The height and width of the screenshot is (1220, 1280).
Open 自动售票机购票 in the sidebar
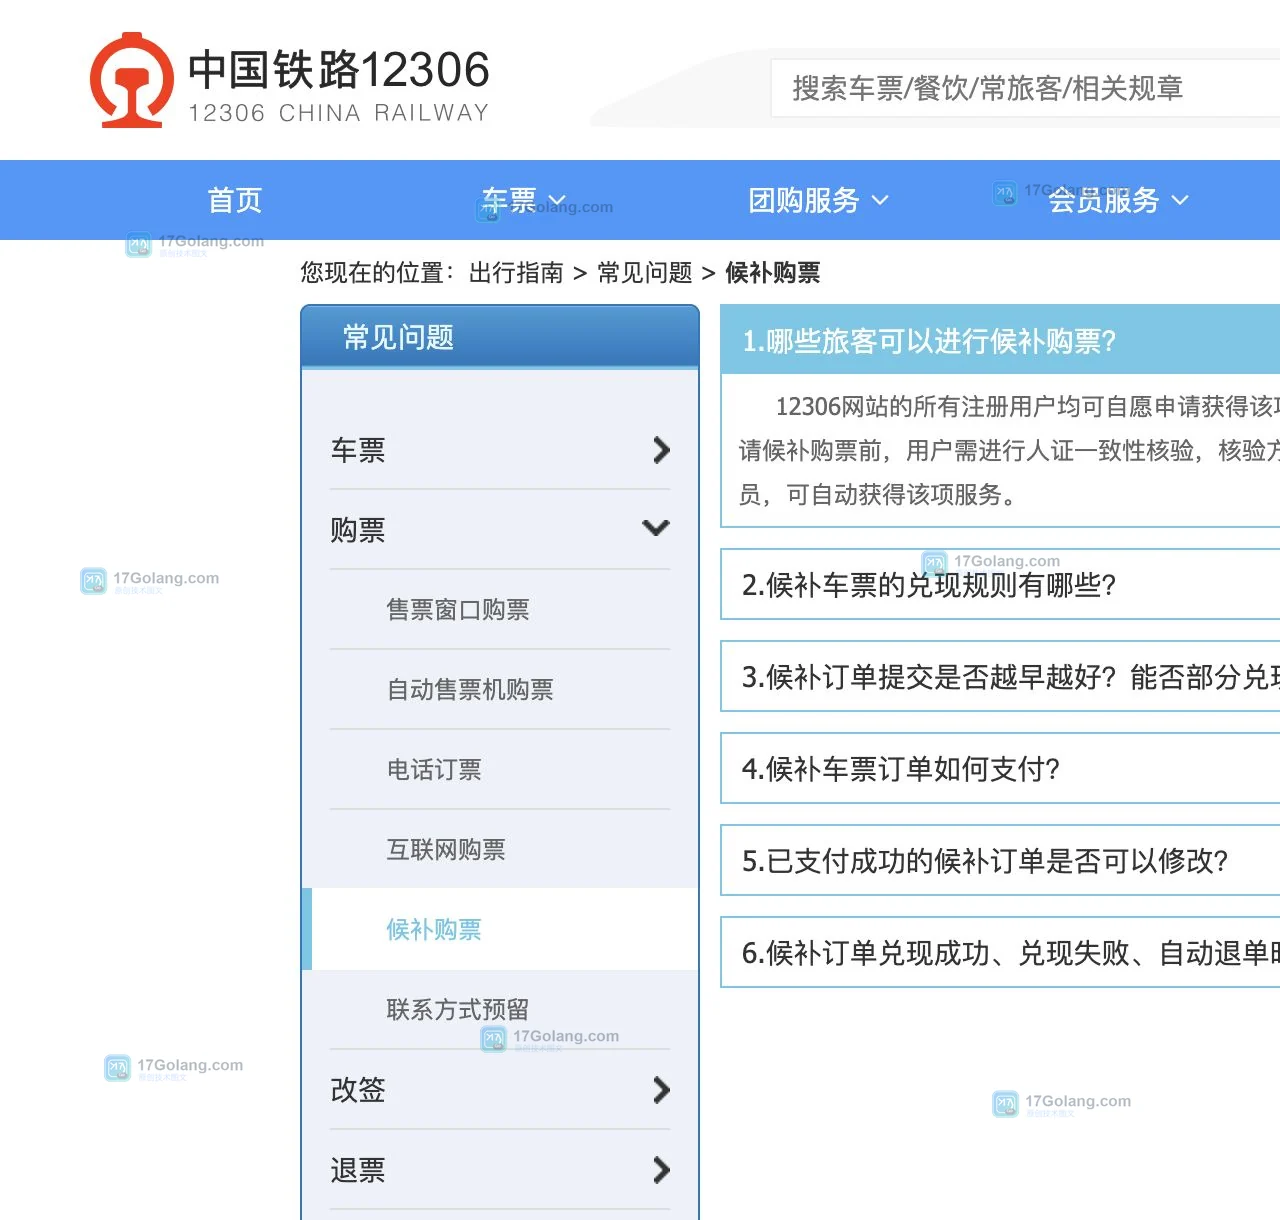tap(470, 690)
